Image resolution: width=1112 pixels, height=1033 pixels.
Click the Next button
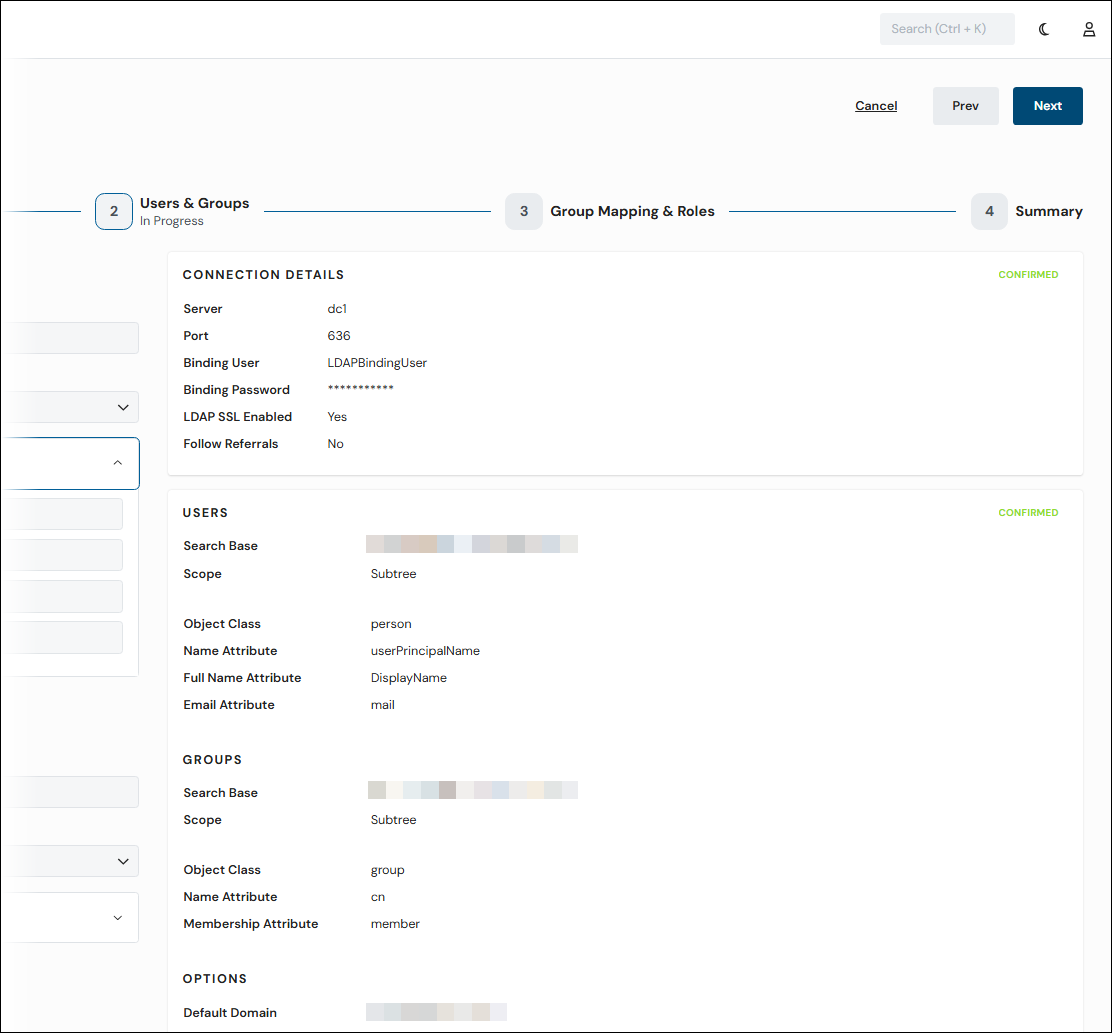(1047, 106)
